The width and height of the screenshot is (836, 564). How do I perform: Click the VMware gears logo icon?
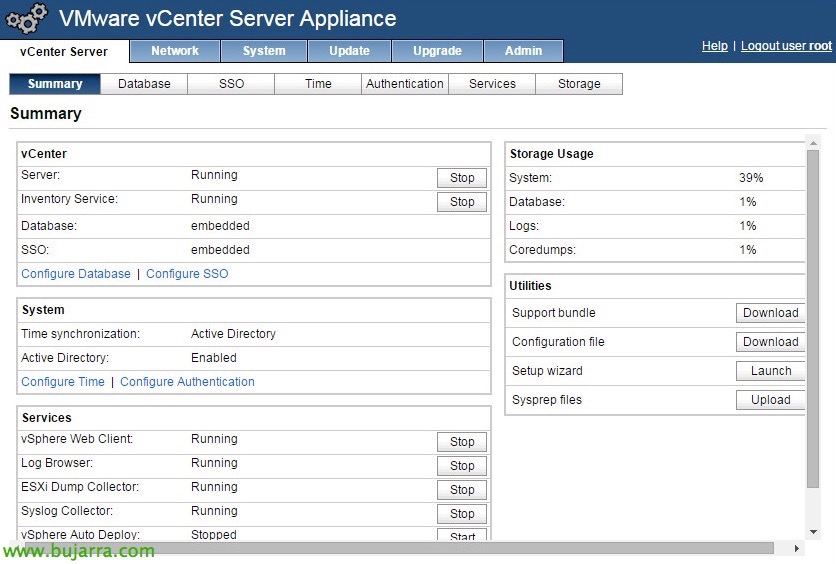[x=27, y=18]
